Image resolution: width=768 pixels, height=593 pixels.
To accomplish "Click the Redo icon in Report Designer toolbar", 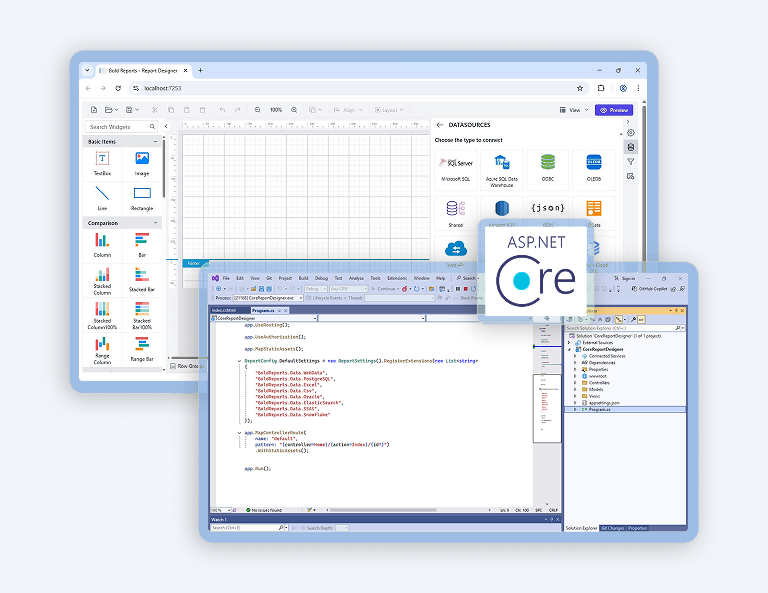I will (238, 110).
